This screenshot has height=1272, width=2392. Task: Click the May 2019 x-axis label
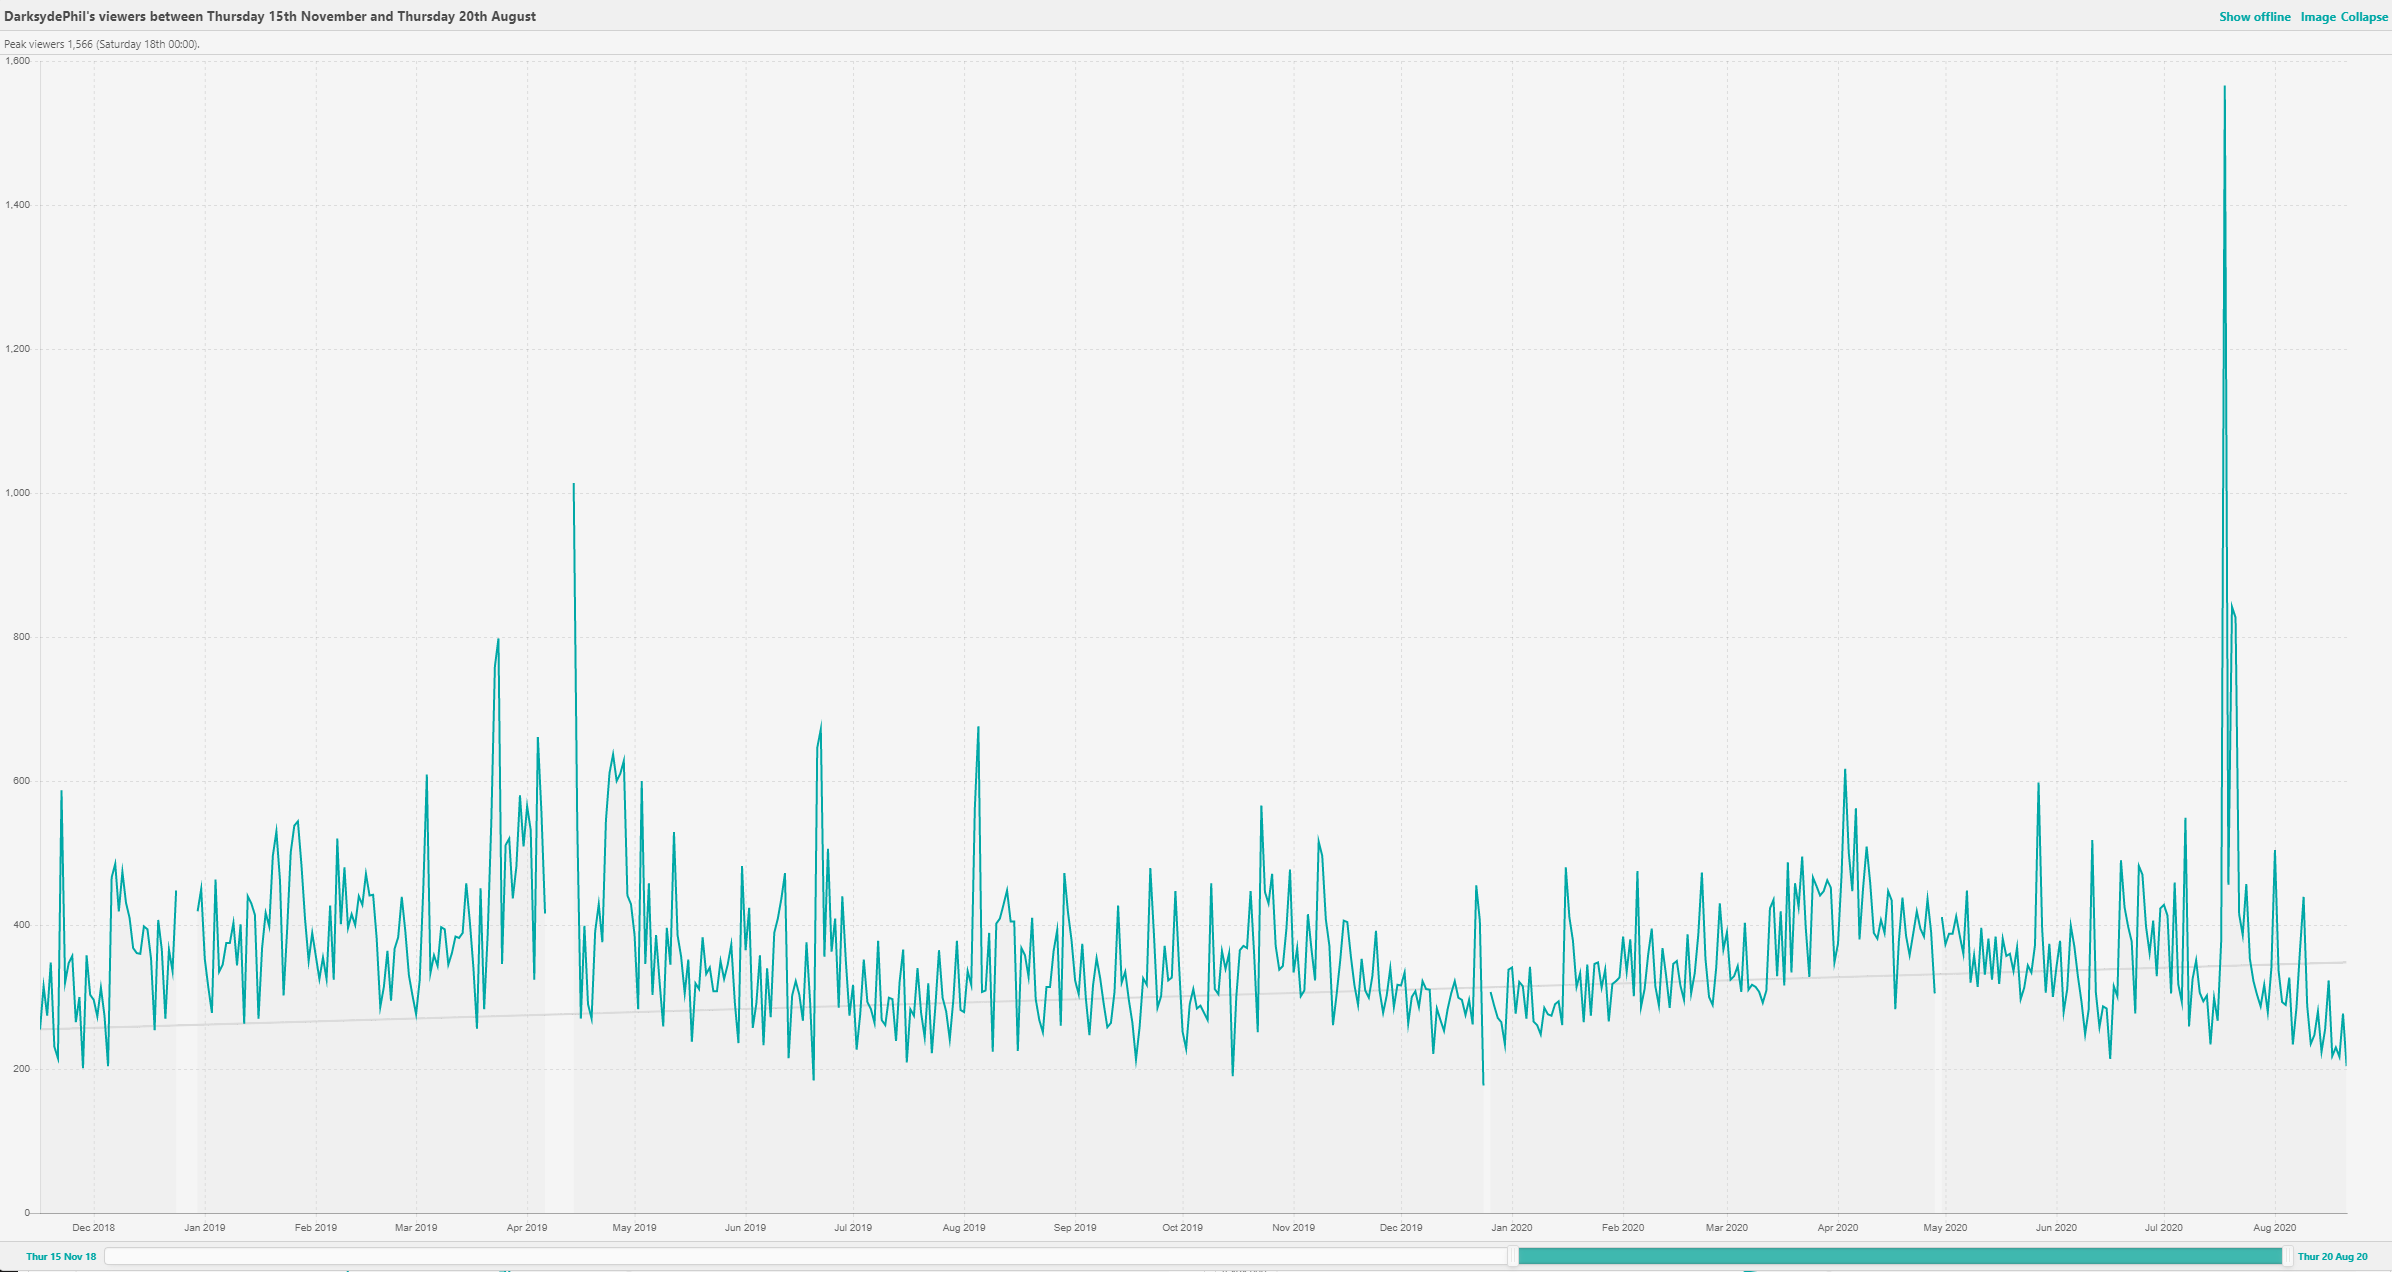tap(634, 1228)
